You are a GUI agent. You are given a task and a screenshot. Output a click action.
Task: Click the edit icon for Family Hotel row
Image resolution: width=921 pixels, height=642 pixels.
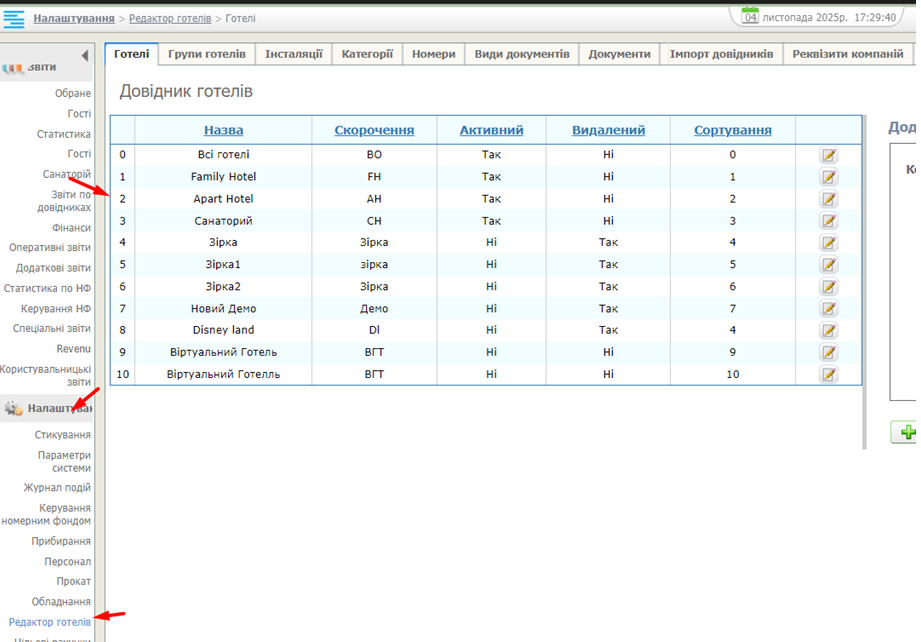pyautogui.click(x=828, y=177)
